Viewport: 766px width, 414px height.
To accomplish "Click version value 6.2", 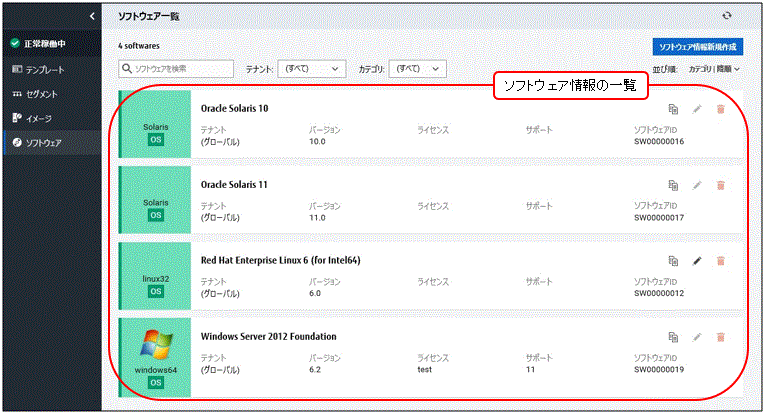I will [x=315, y=370].
